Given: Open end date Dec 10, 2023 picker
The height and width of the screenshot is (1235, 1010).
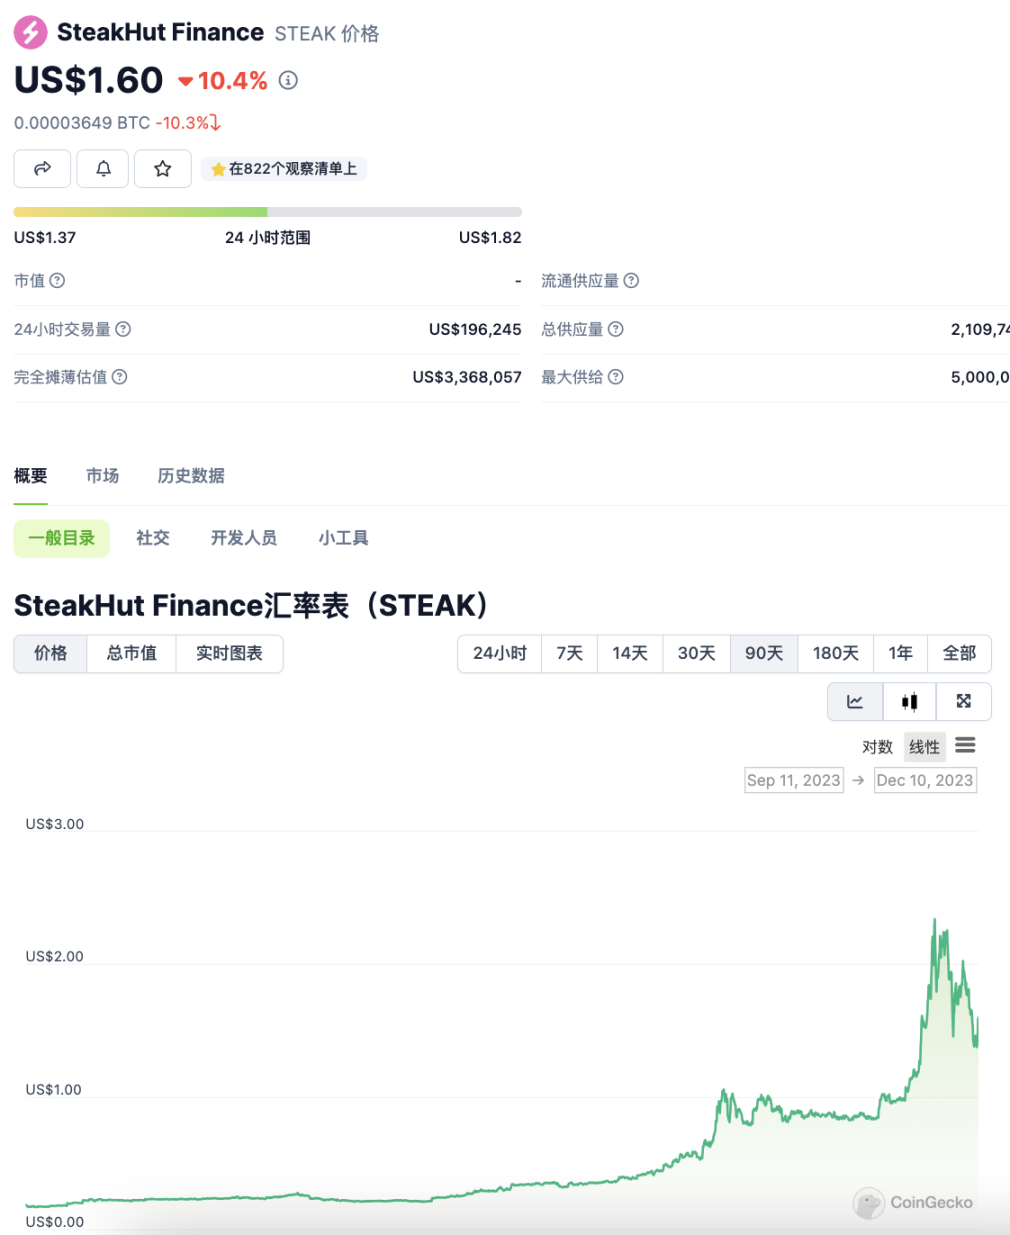Looking at the screenshot, I should coord(925,780).
